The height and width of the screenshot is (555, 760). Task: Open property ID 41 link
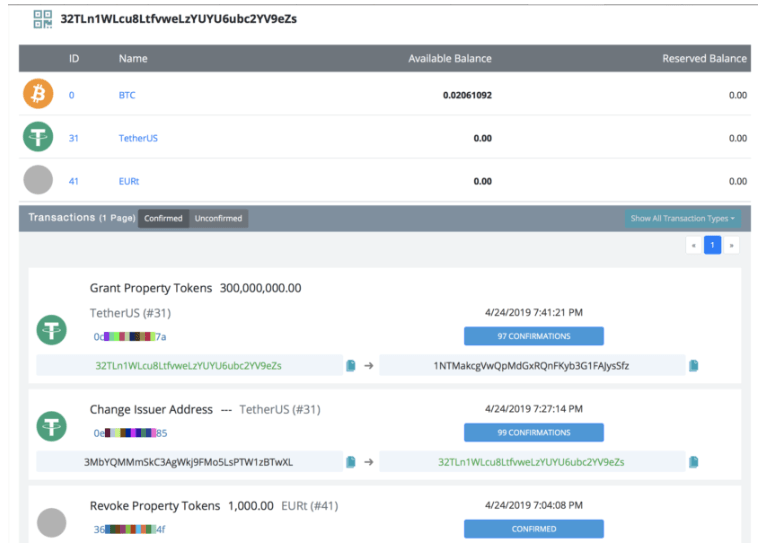[x=73, y=181]
